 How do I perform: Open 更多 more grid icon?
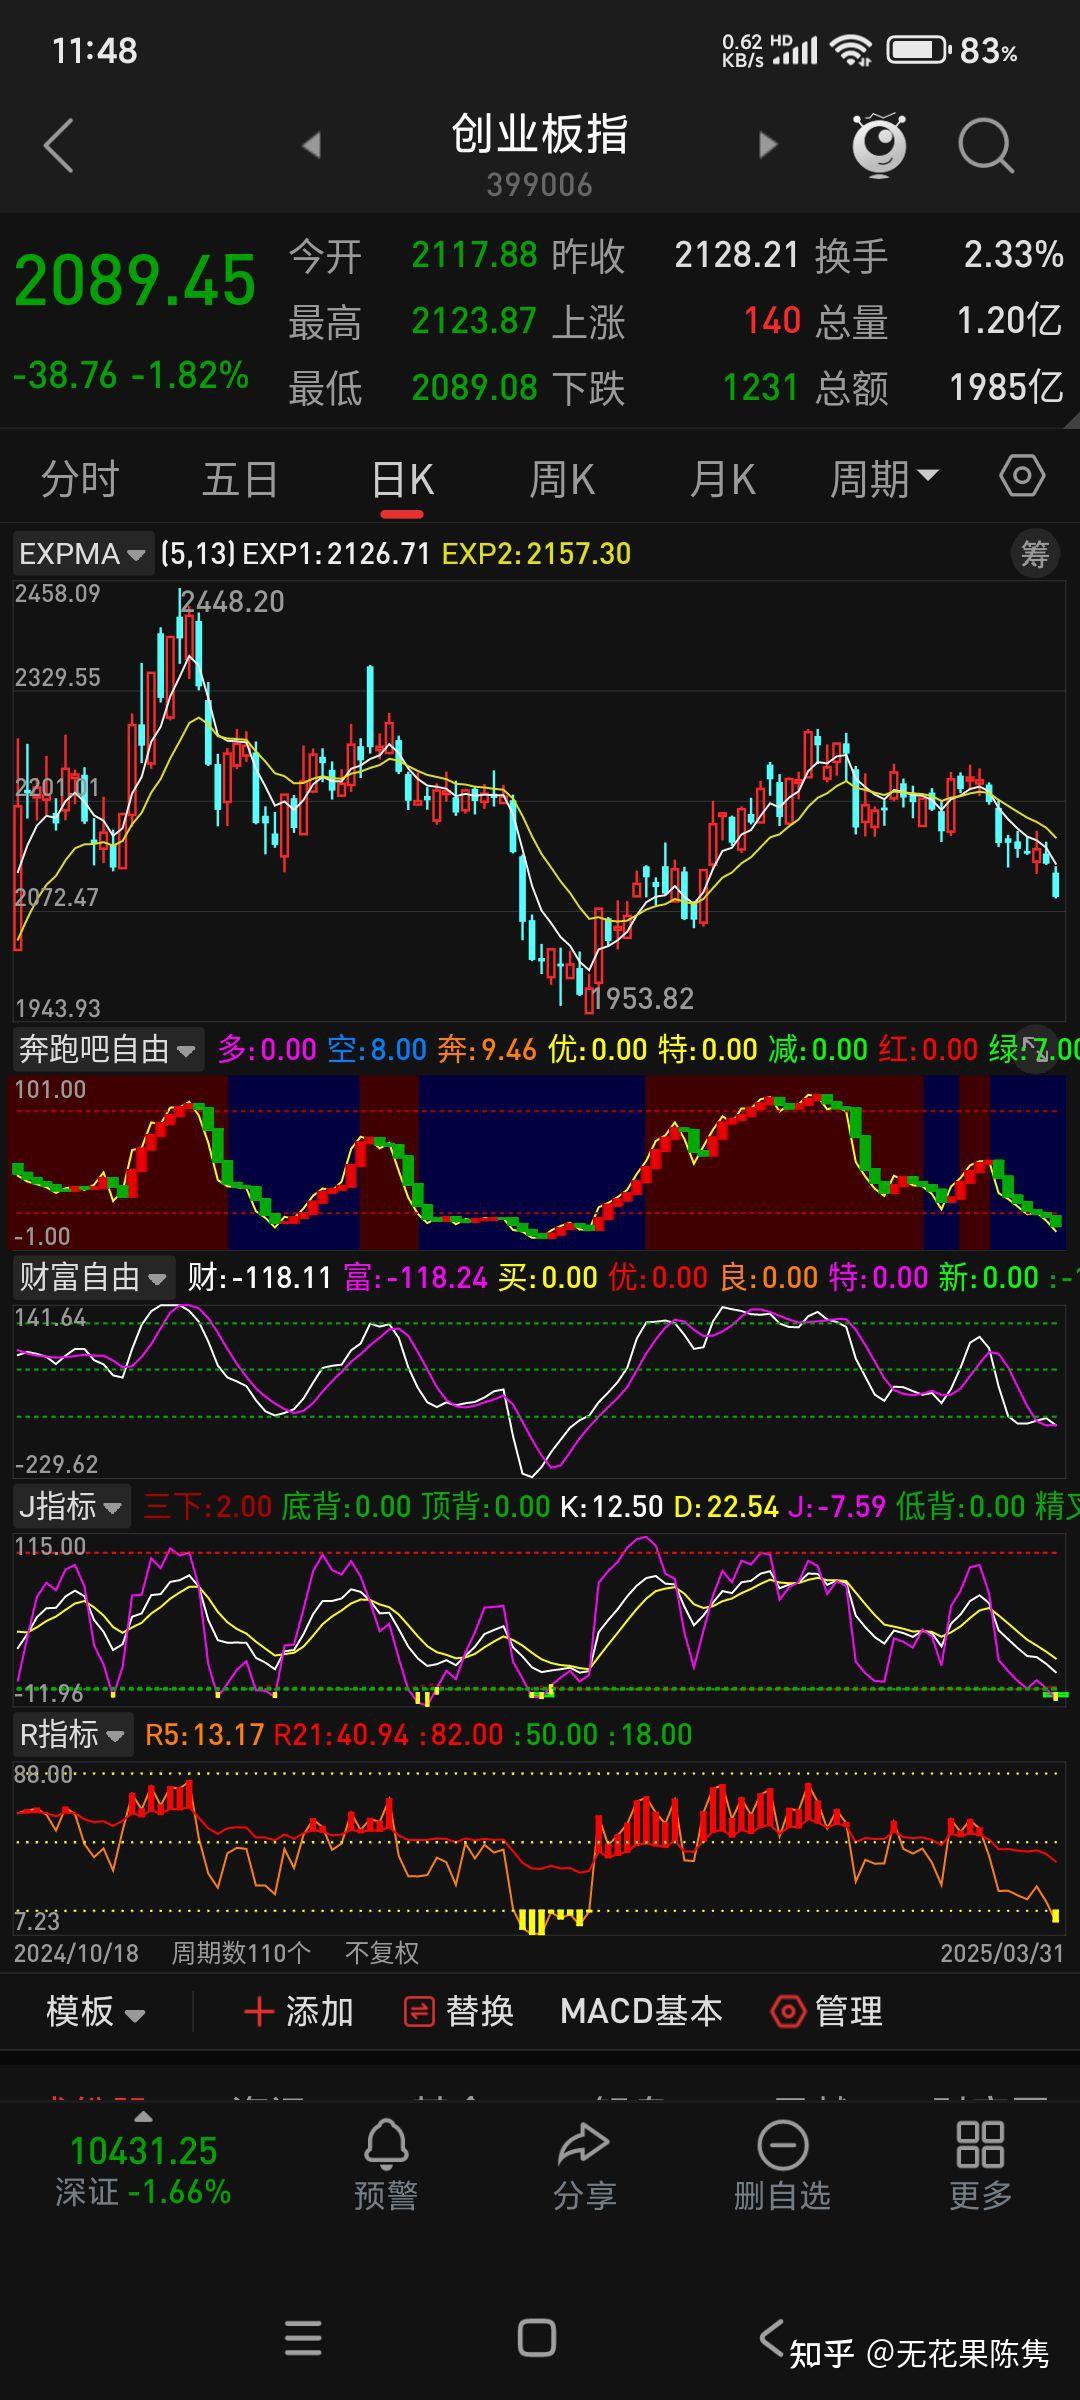point(980,2167)
